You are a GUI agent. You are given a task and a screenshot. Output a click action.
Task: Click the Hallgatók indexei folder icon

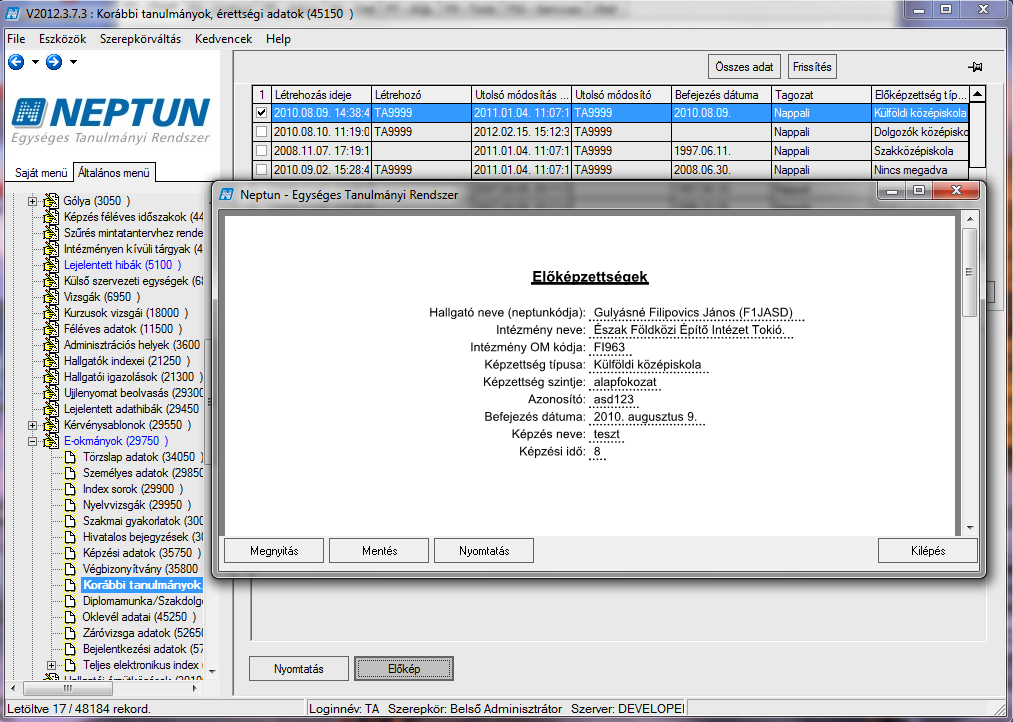(x=51, y=361)
